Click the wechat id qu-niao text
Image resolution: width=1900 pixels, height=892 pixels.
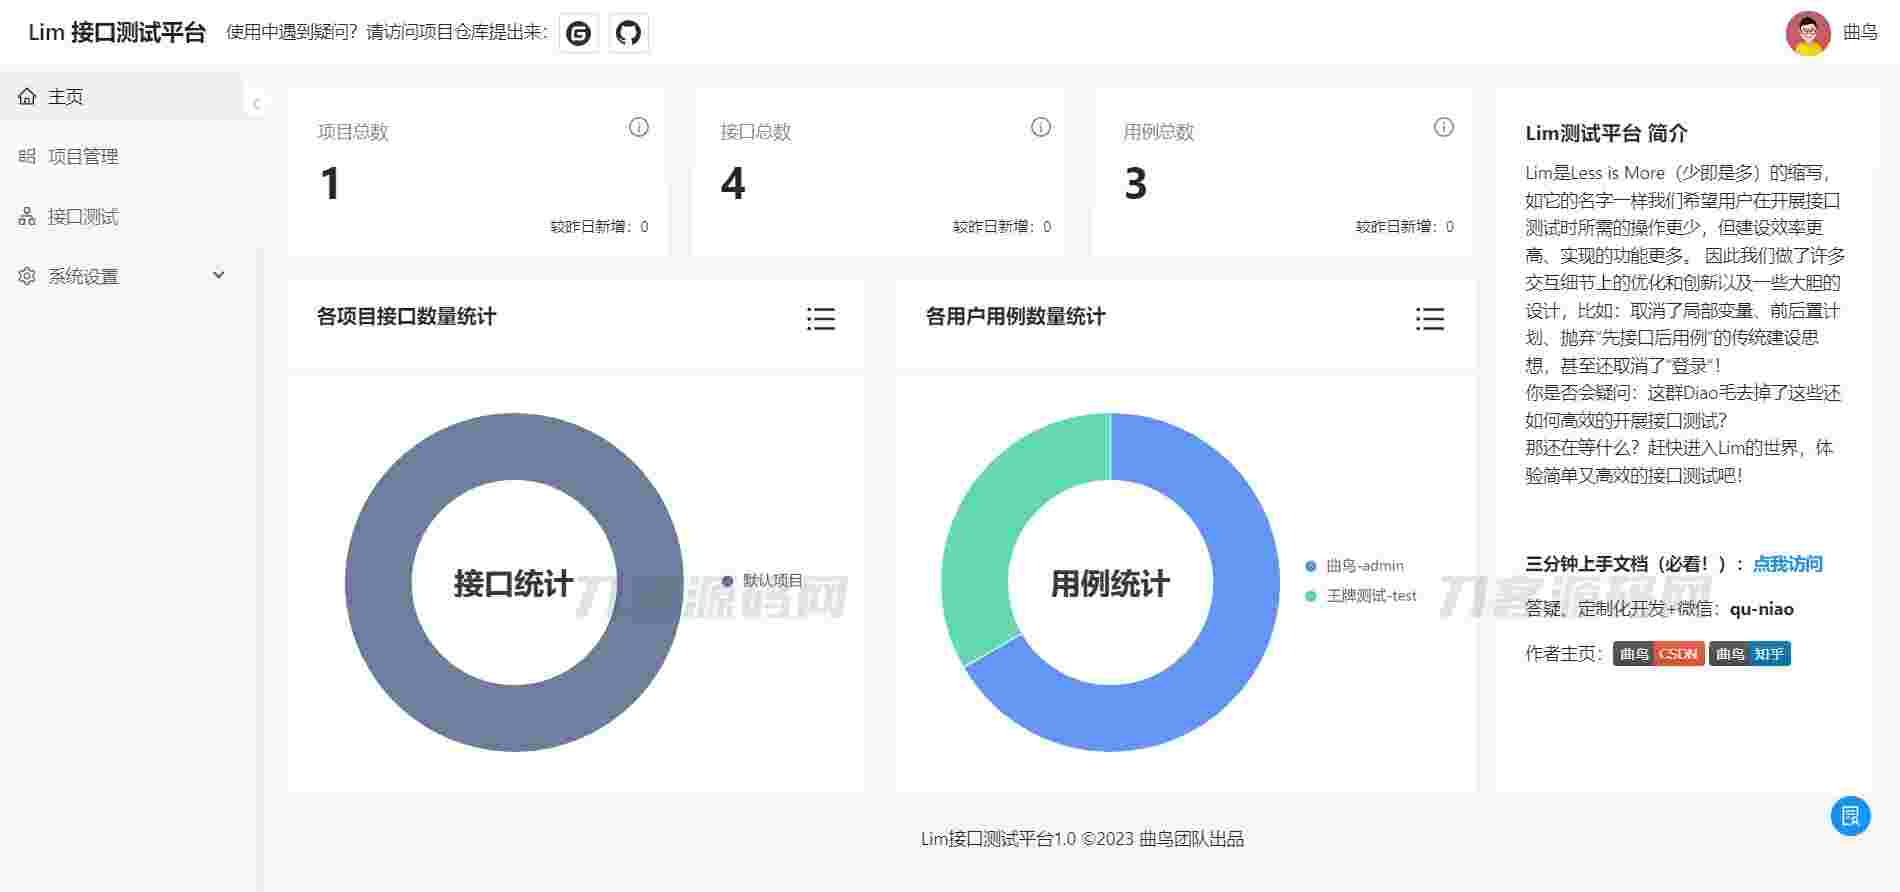[1761, 609]
